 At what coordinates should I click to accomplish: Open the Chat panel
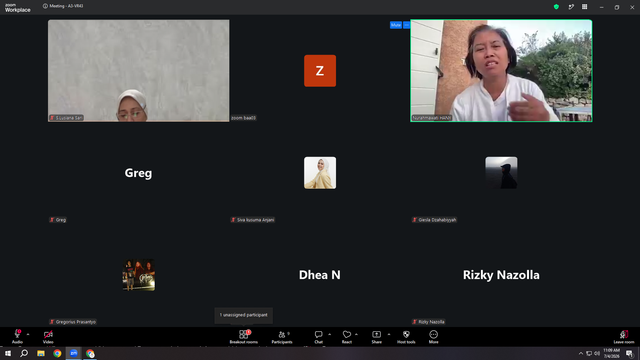318,336
